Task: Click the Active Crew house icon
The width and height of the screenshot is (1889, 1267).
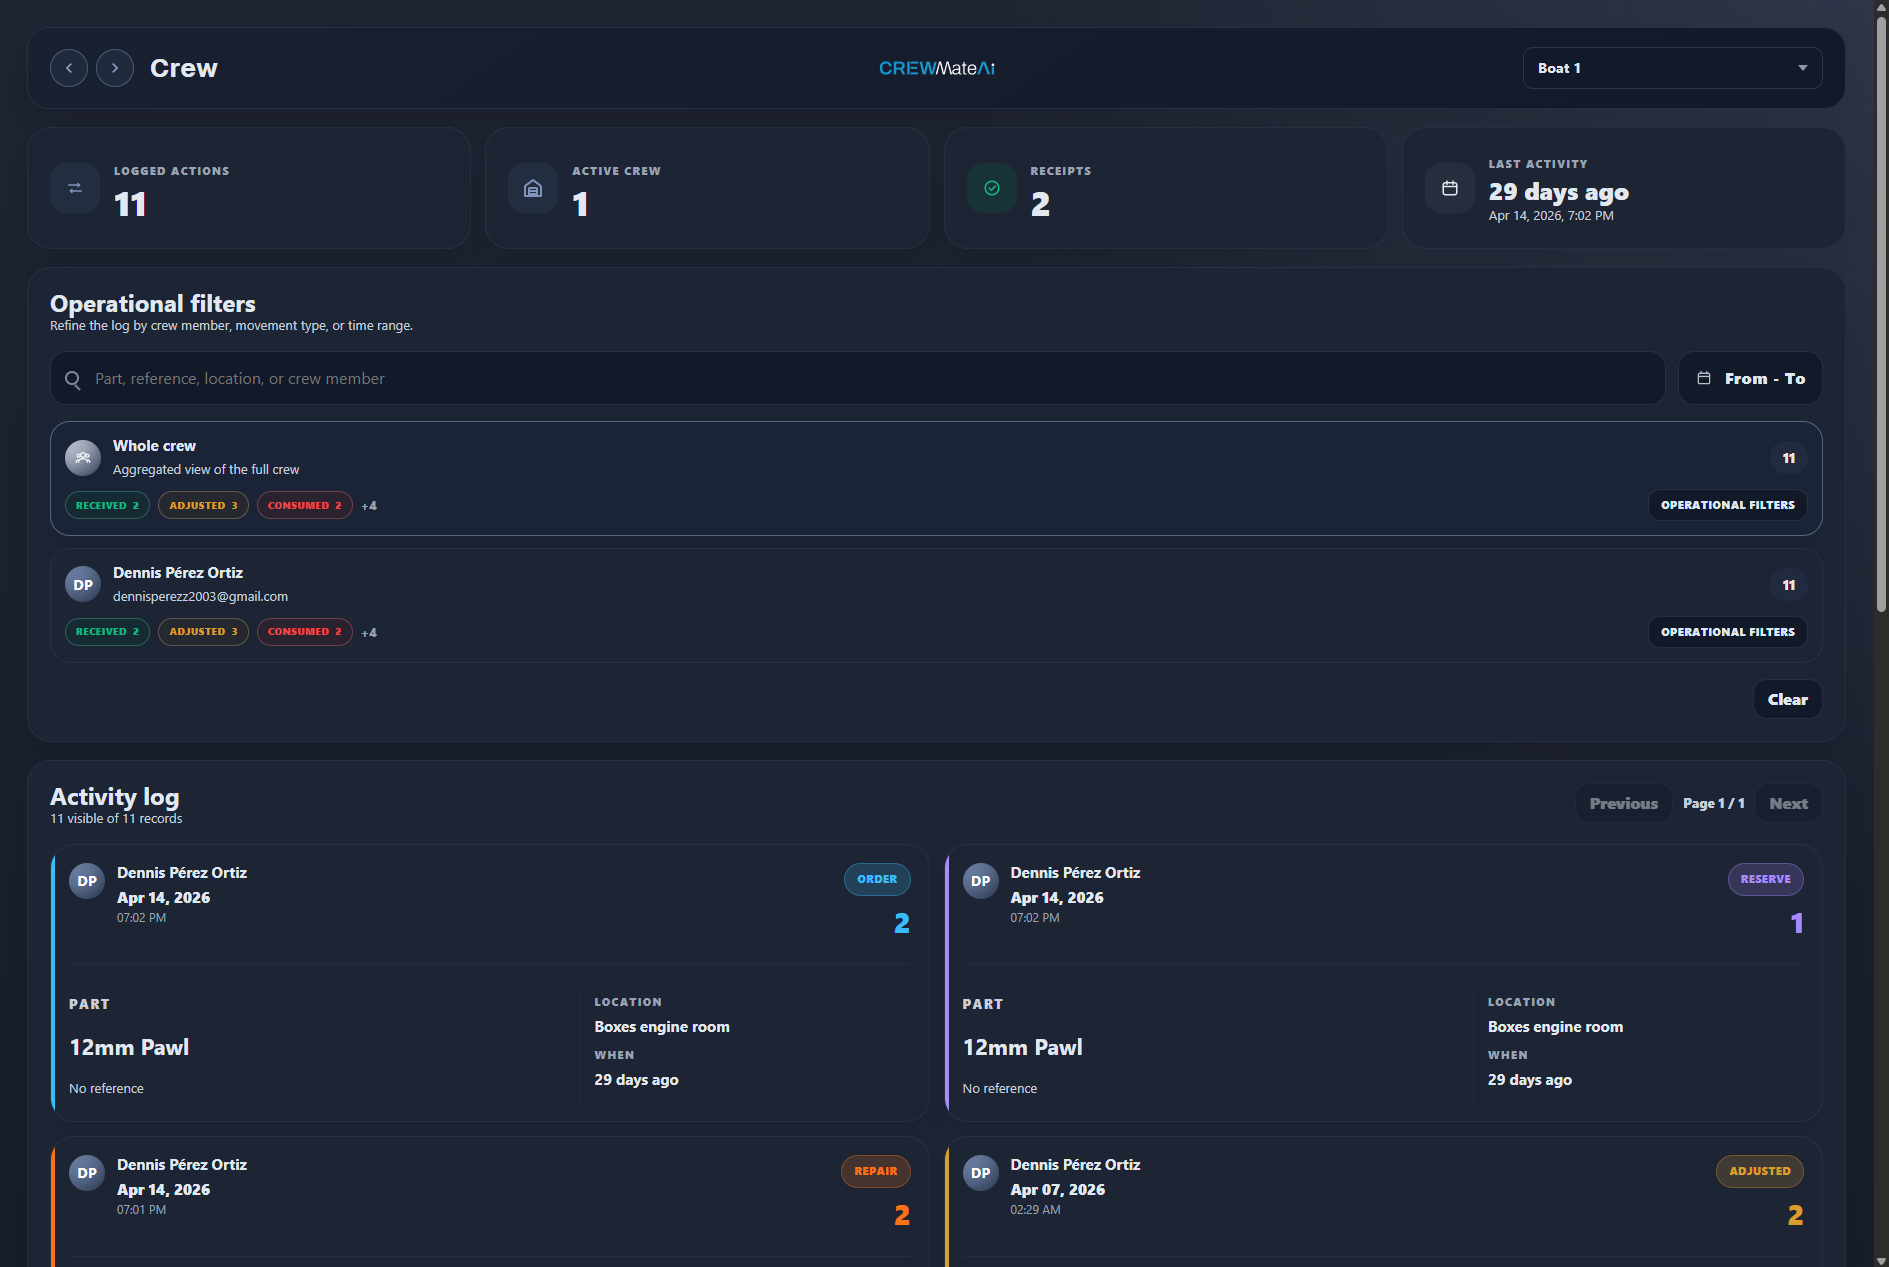Action: point(533,188)
